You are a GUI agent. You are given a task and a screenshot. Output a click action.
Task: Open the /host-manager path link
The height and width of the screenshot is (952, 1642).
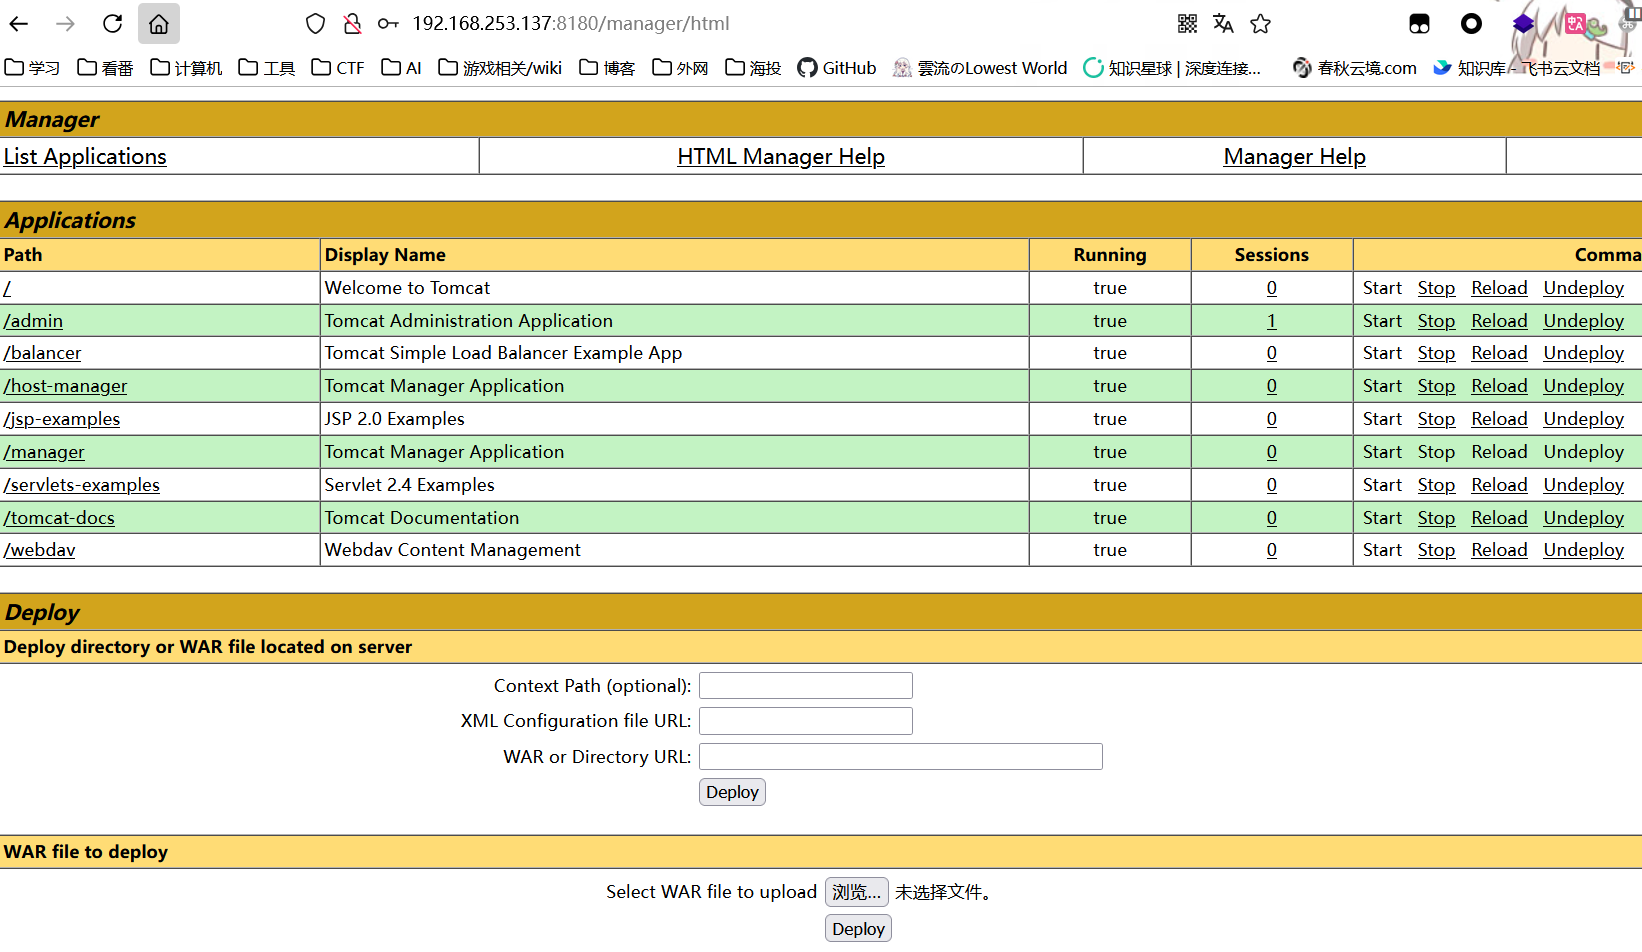pos(65,386)
